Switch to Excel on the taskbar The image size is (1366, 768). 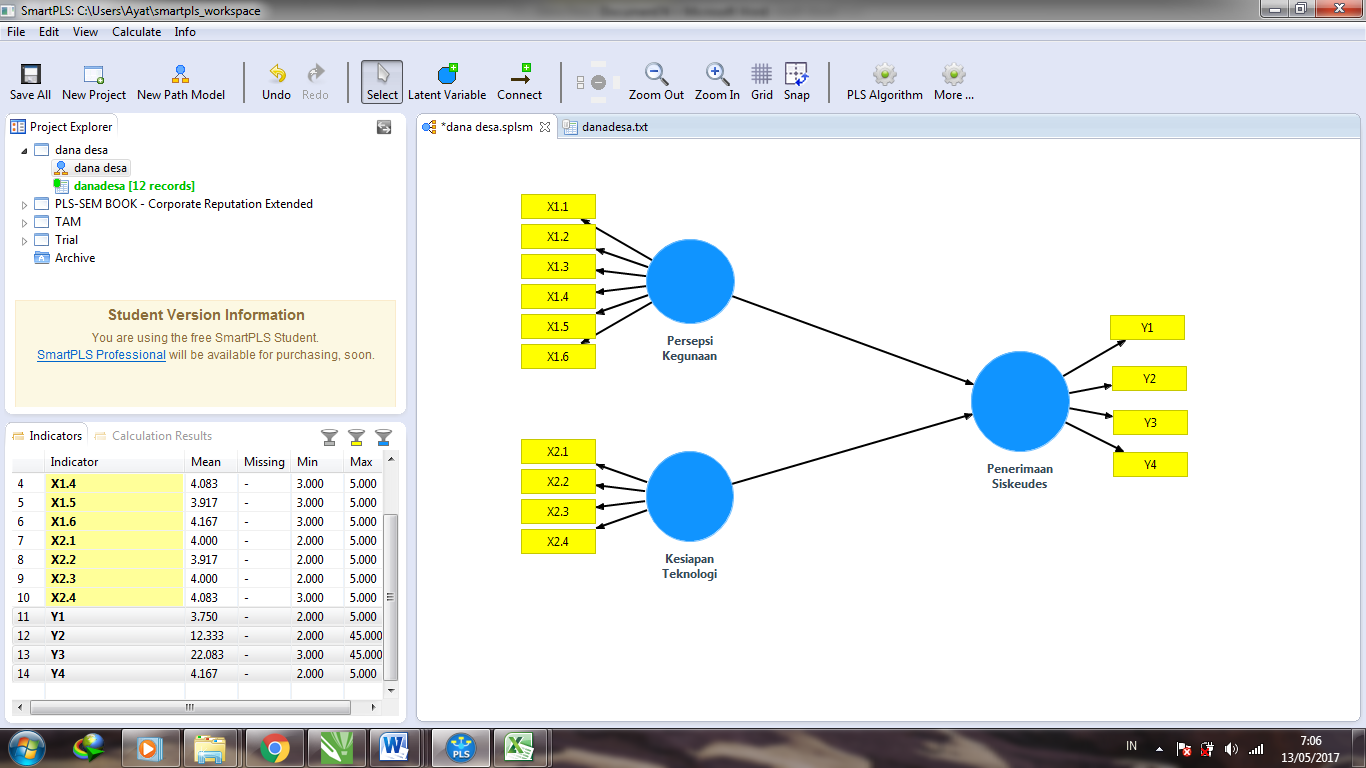tap(522, 747)
